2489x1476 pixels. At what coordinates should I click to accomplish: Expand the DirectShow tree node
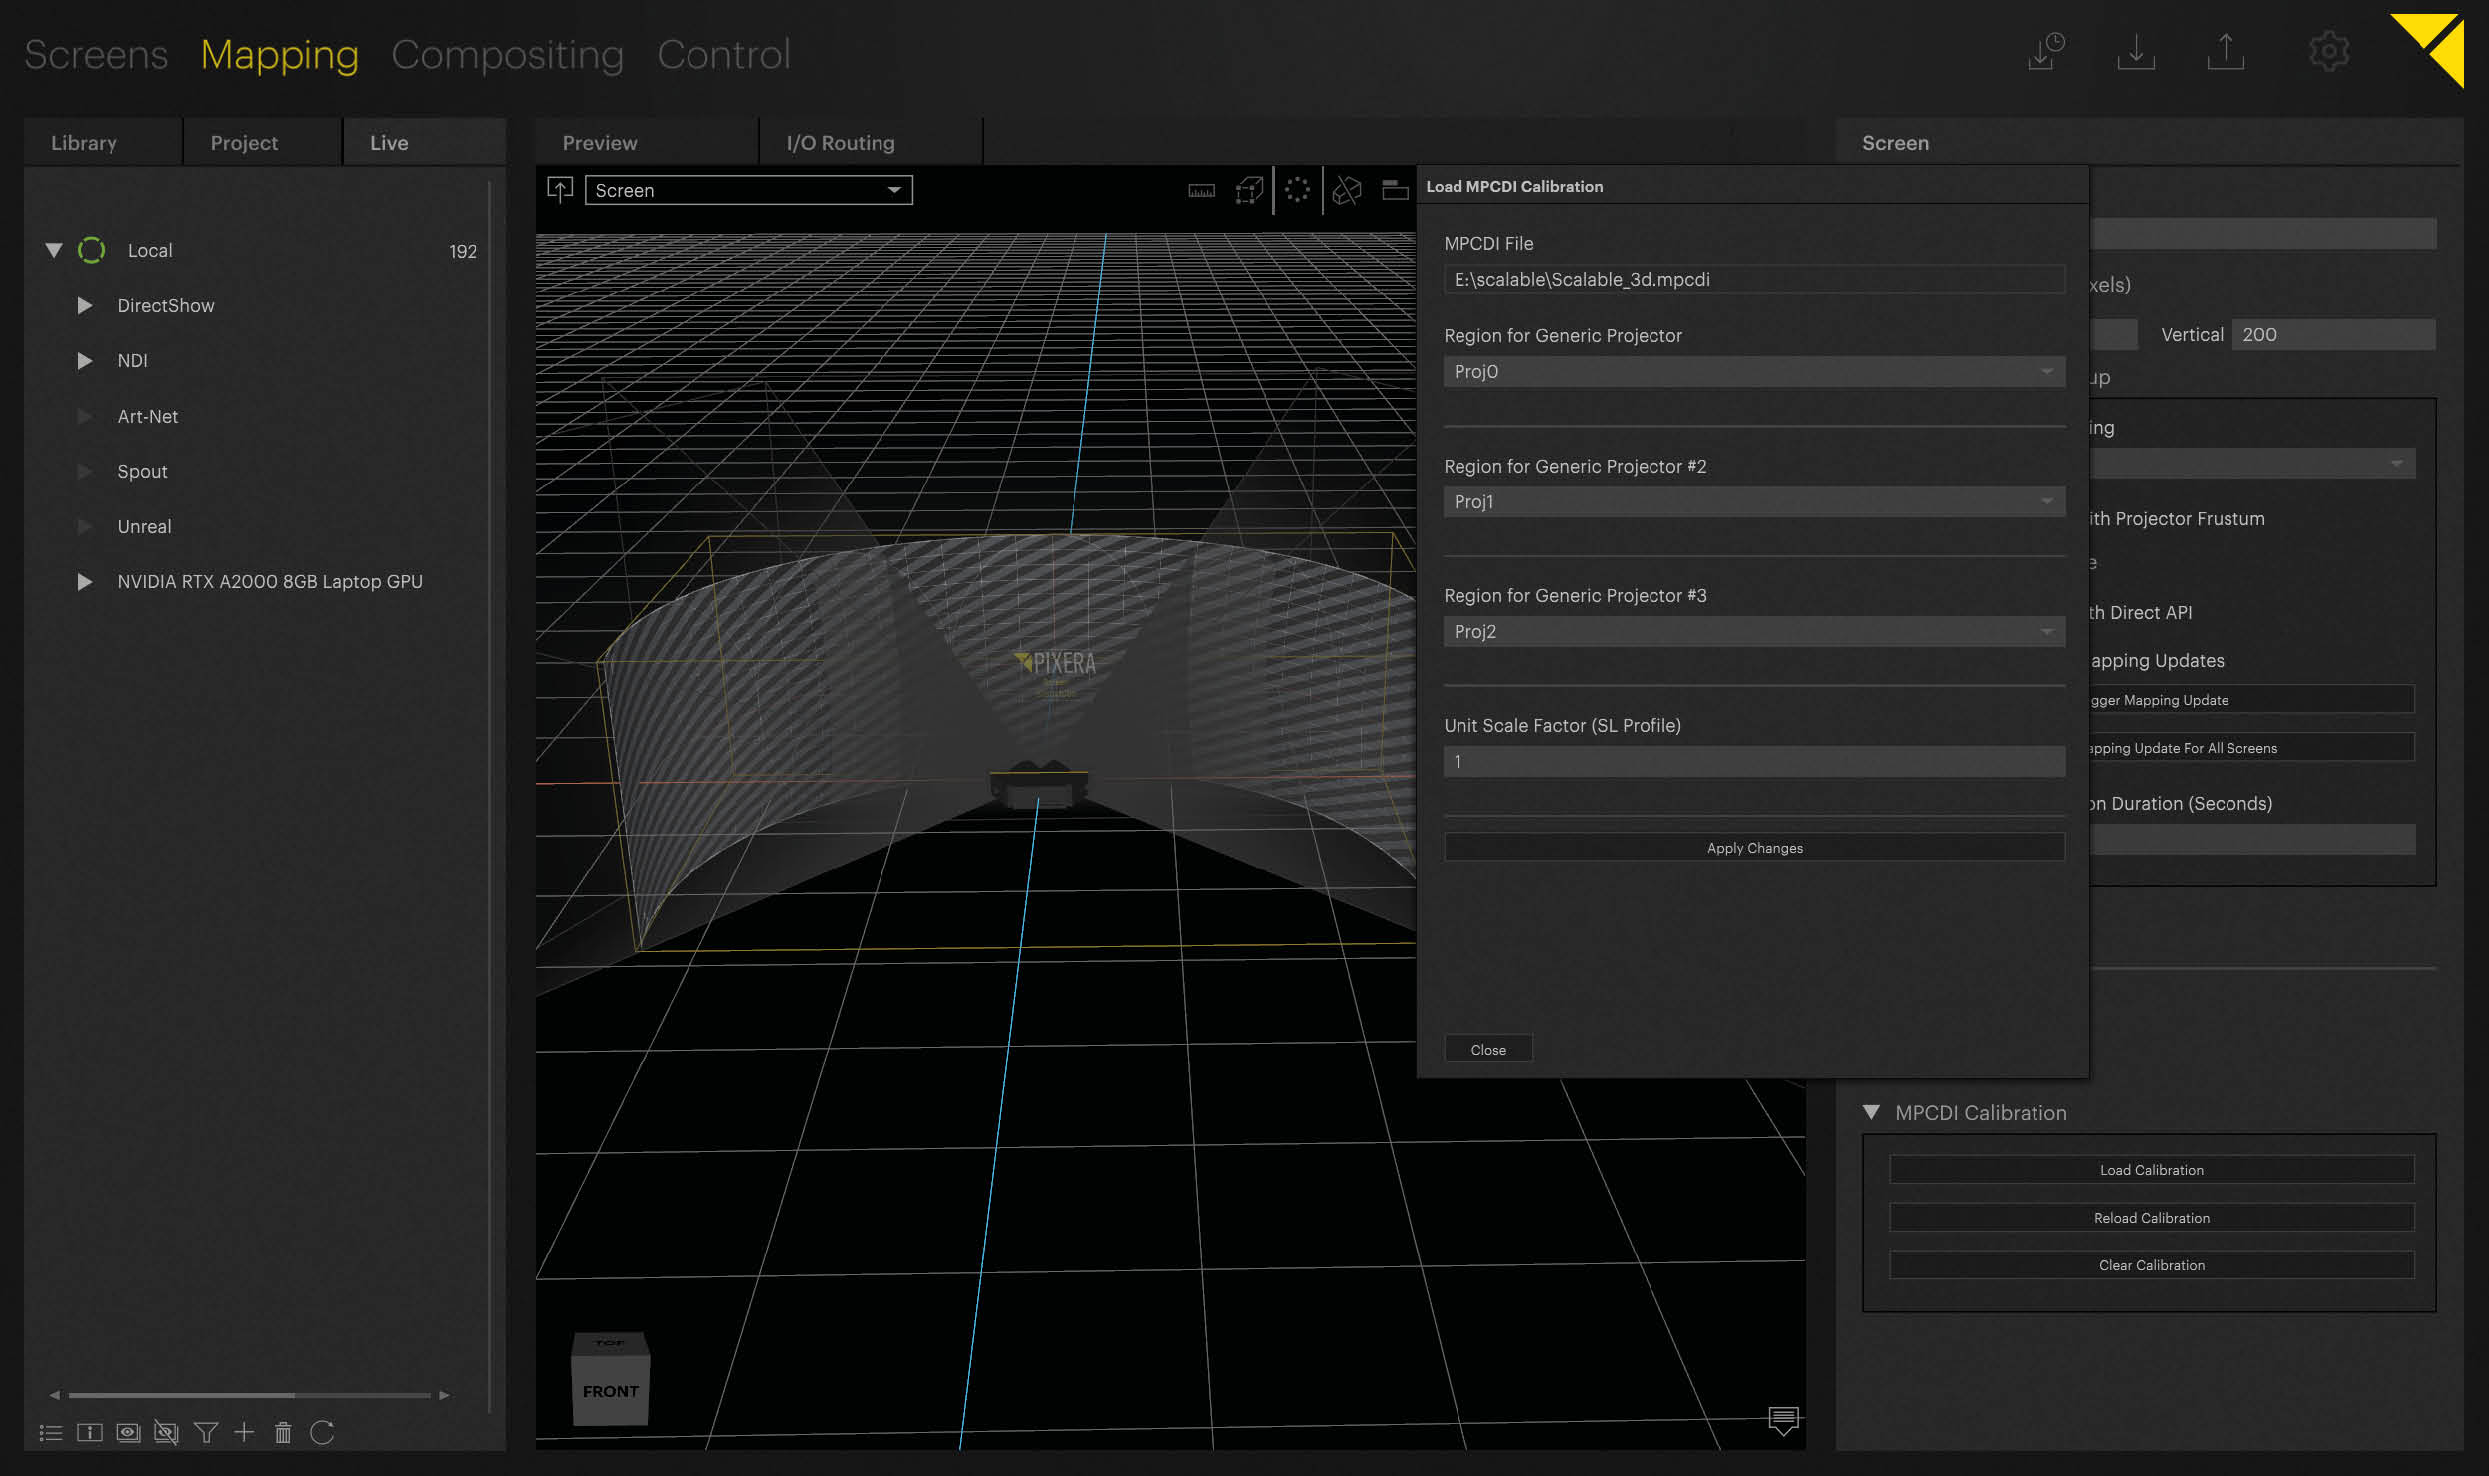click(85, 305)
